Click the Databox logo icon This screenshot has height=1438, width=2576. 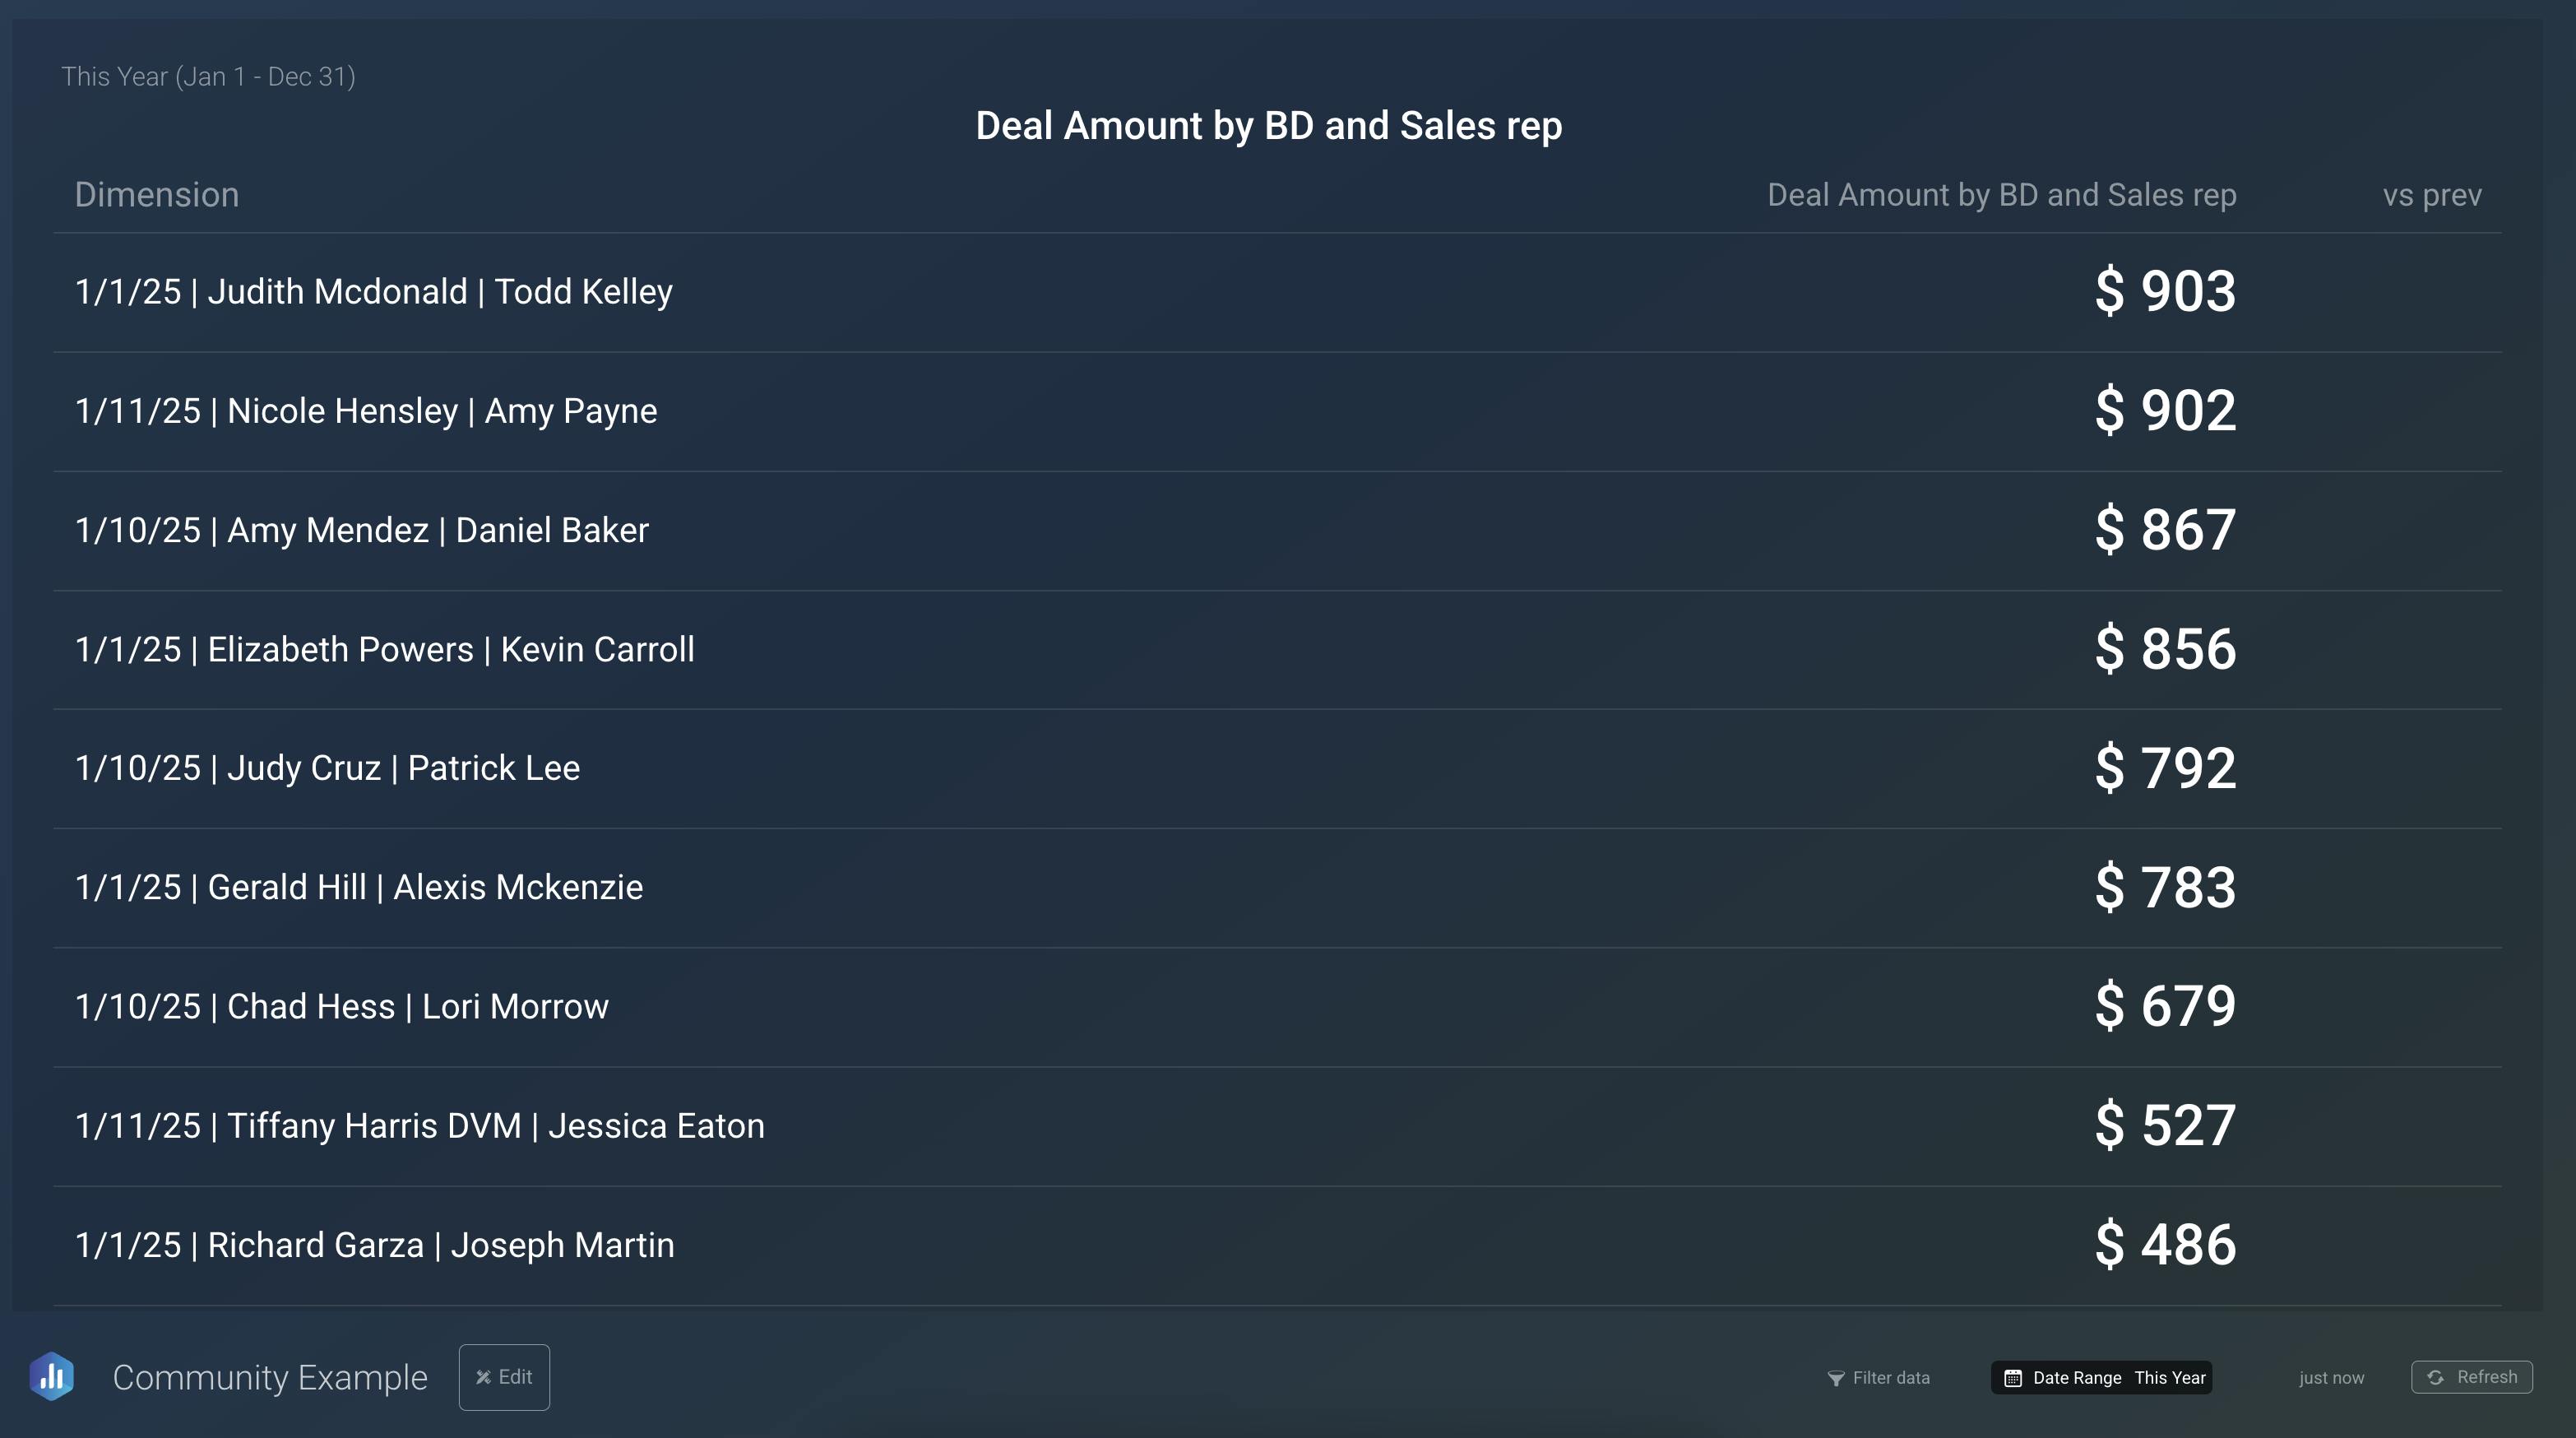(52, 1377)
